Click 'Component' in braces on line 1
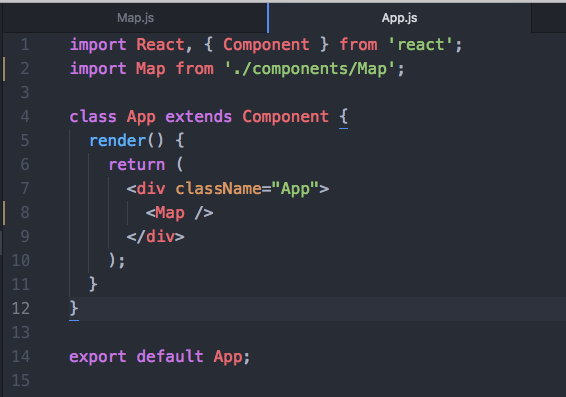 (x=266, y=45)
